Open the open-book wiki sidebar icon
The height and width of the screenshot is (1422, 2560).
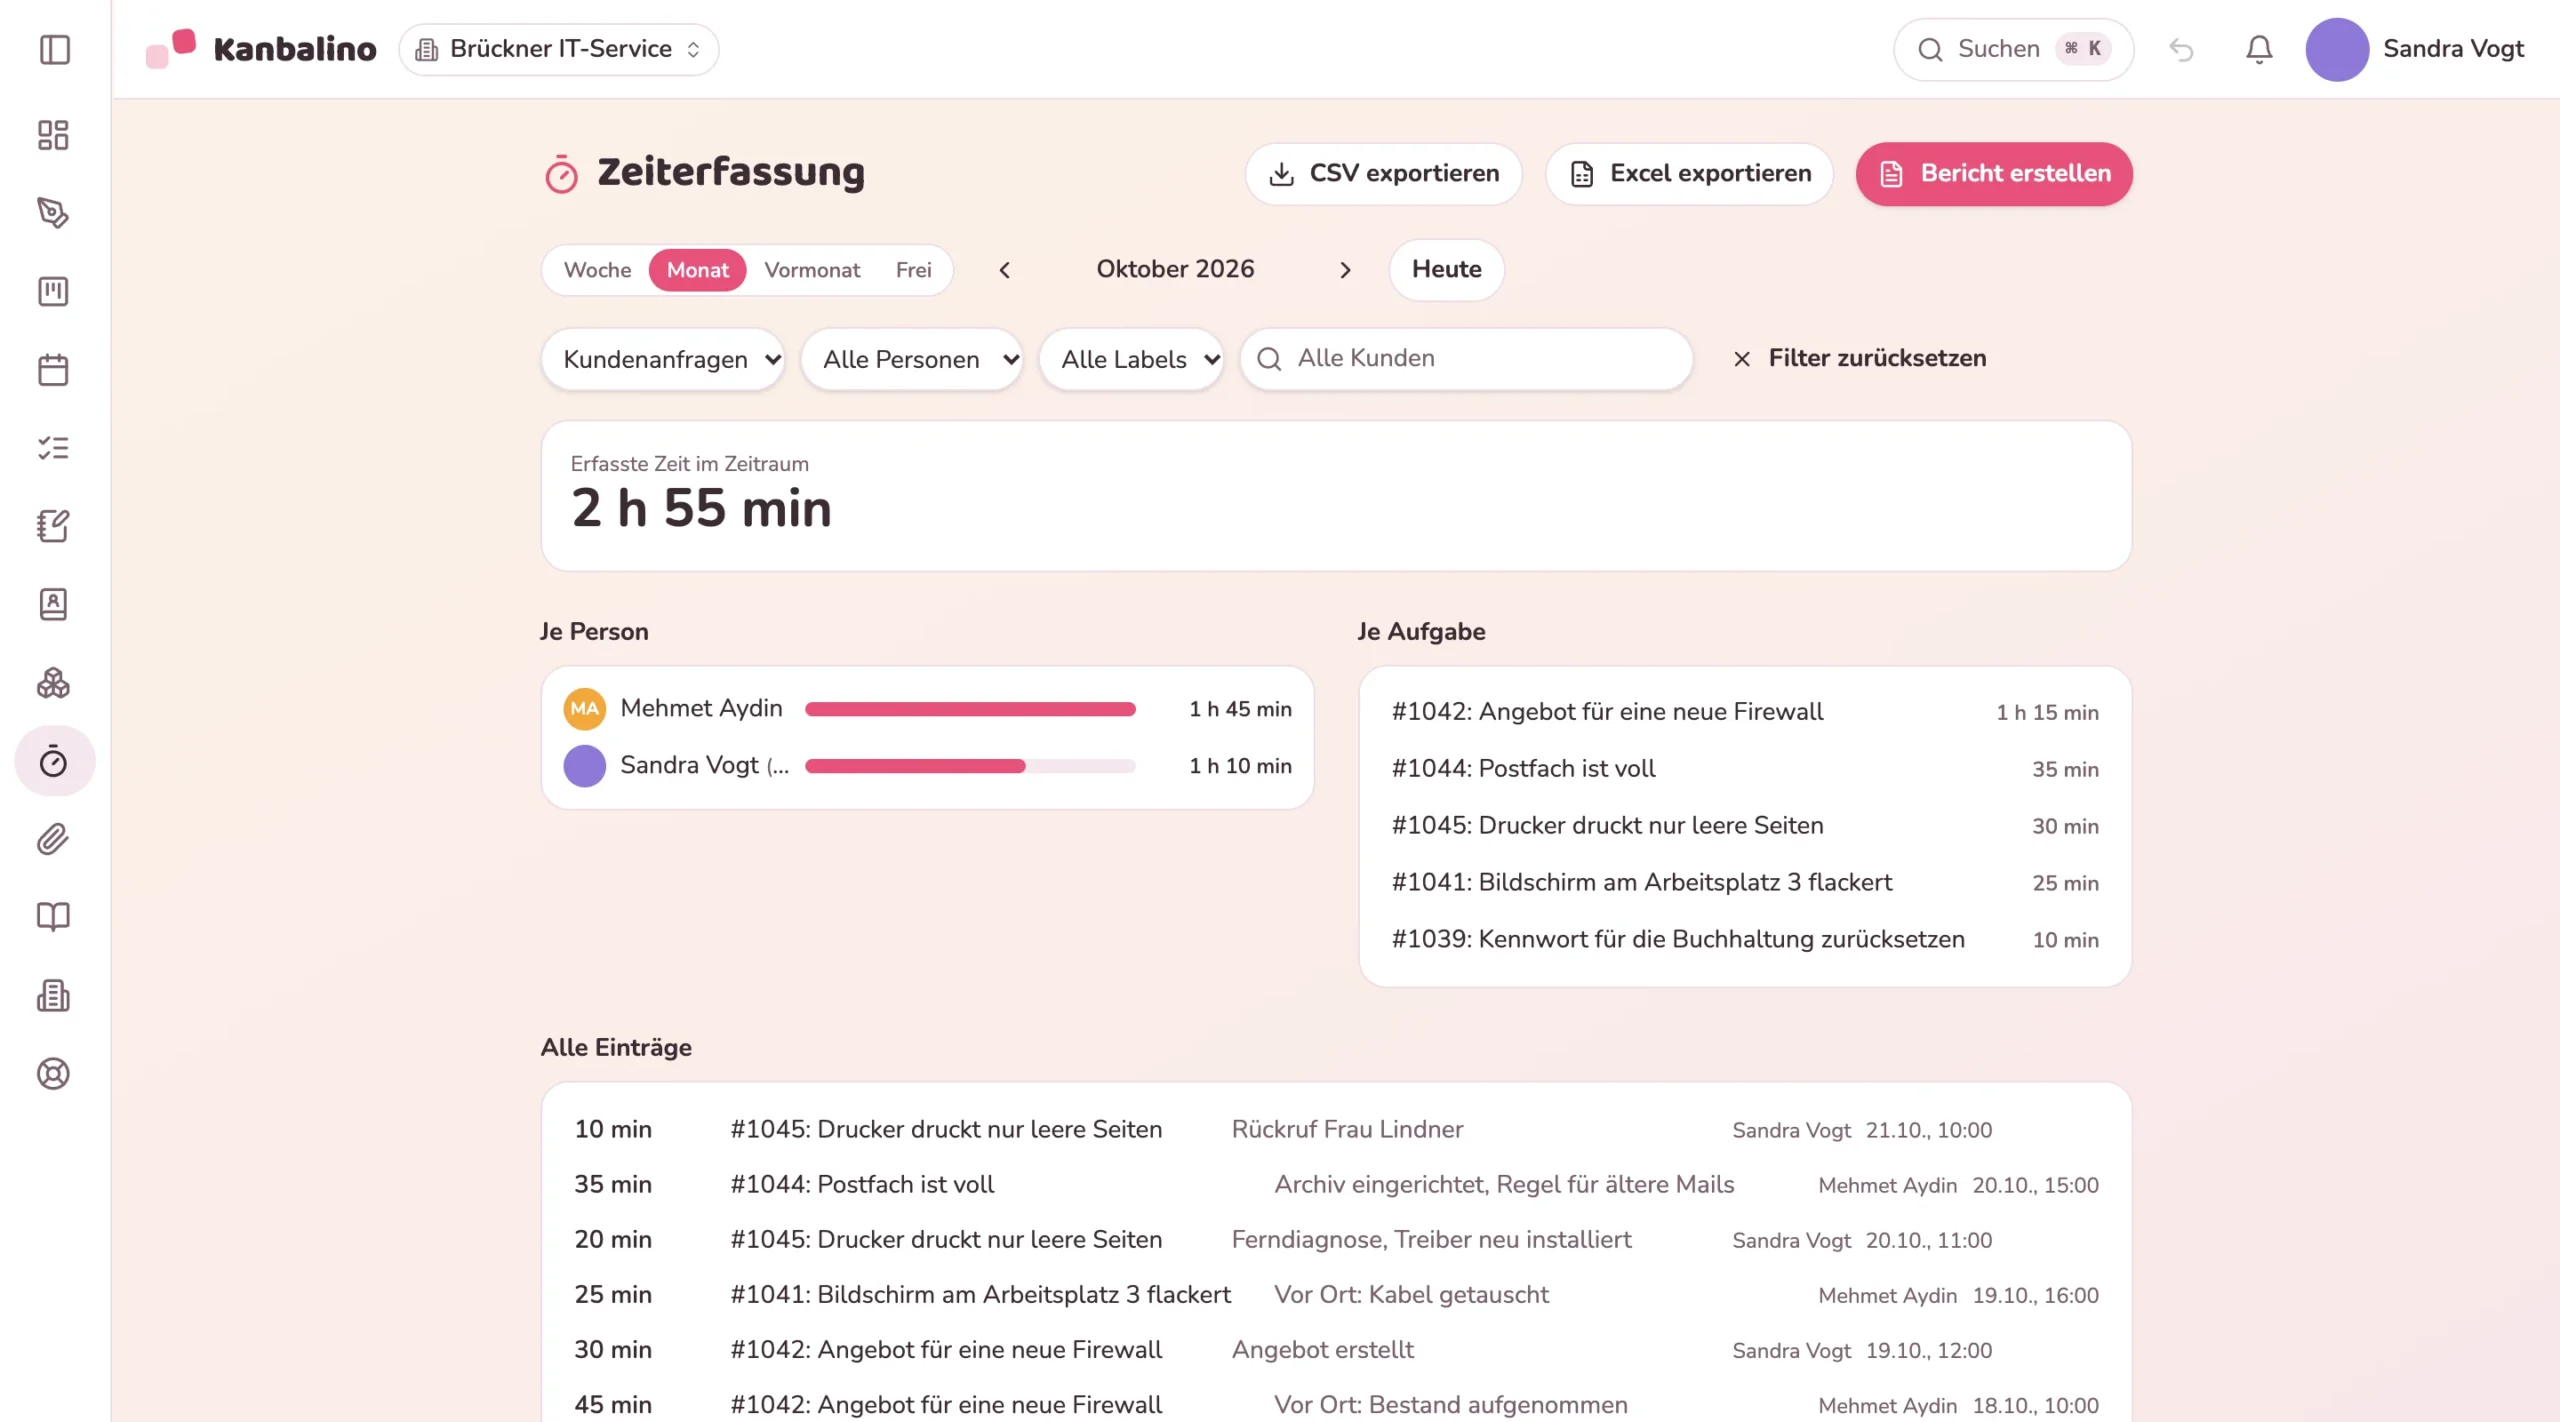point(54,917)
